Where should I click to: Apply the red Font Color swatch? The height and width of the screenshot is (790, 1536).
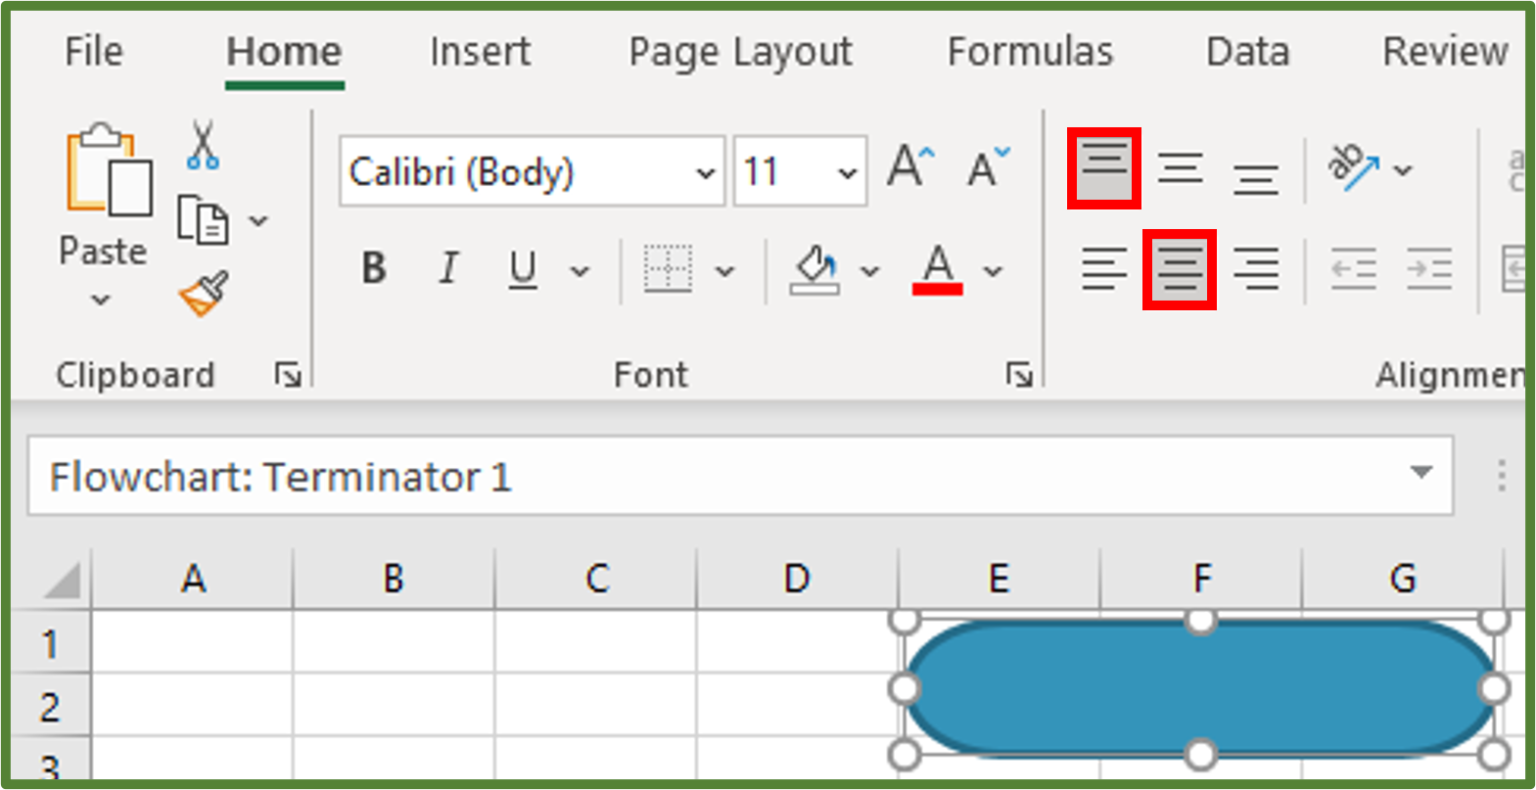[935, 270]
